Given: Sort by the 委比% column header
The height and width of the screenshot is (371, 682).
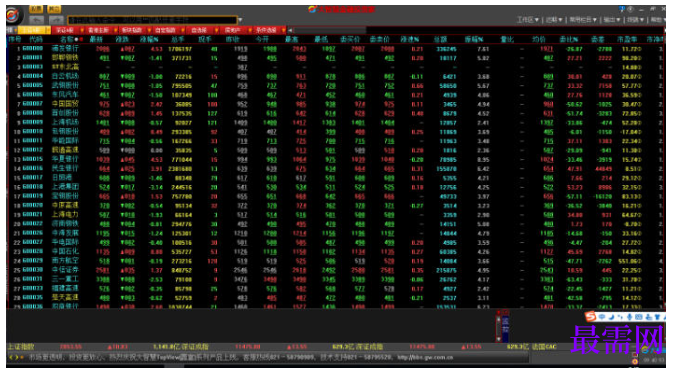Looking at the screenshot, I should (x=568, y=40).
